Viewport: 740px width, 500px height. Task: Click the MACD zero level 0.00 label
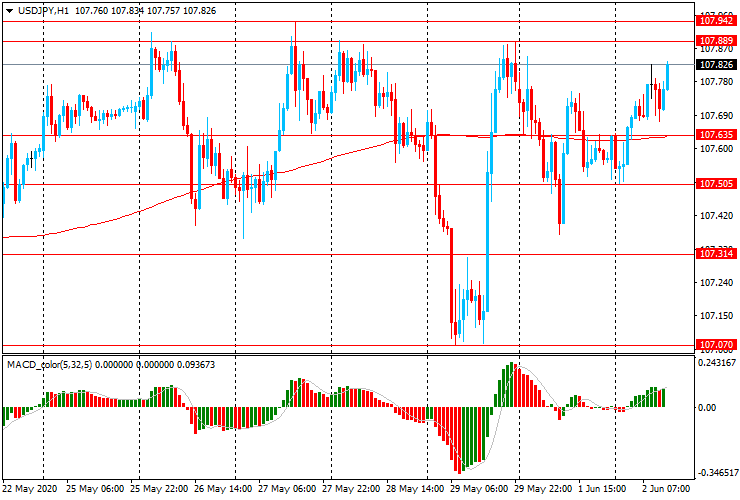708,408
